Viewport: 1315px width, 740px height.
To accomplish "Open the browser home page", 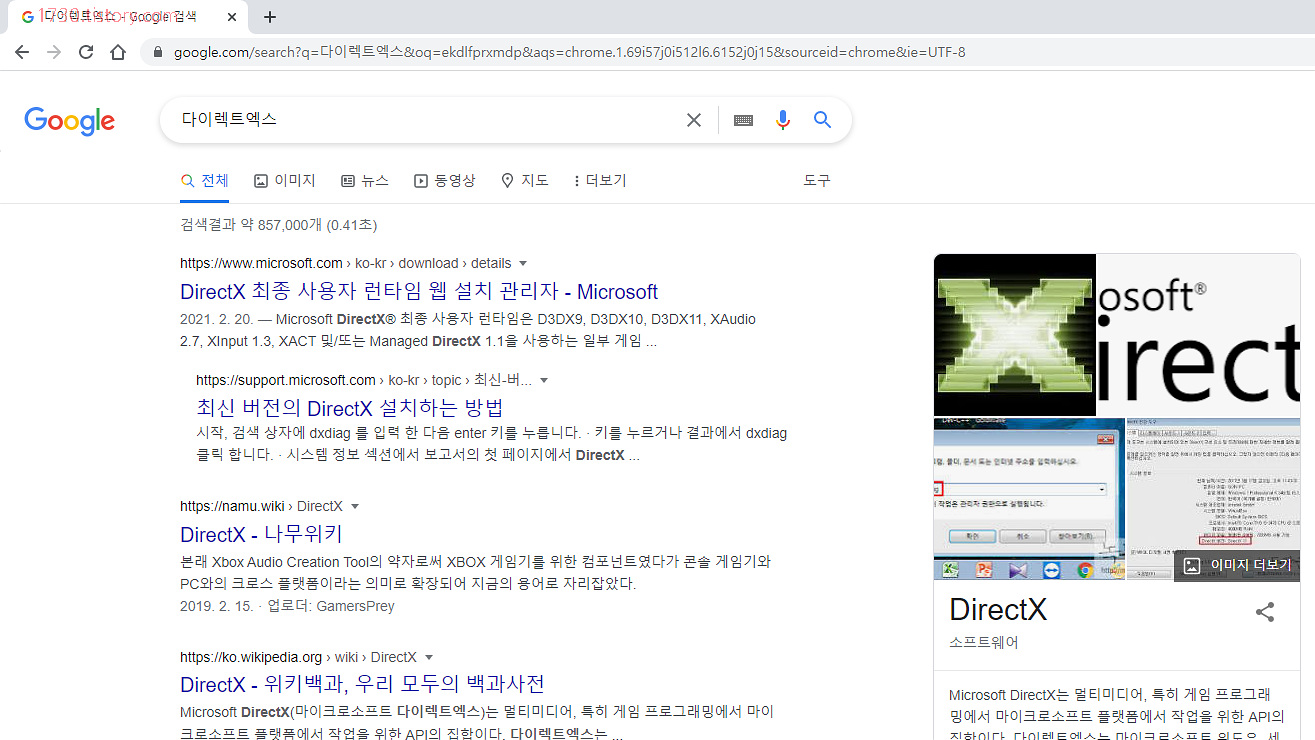I will tap(118, 52).
